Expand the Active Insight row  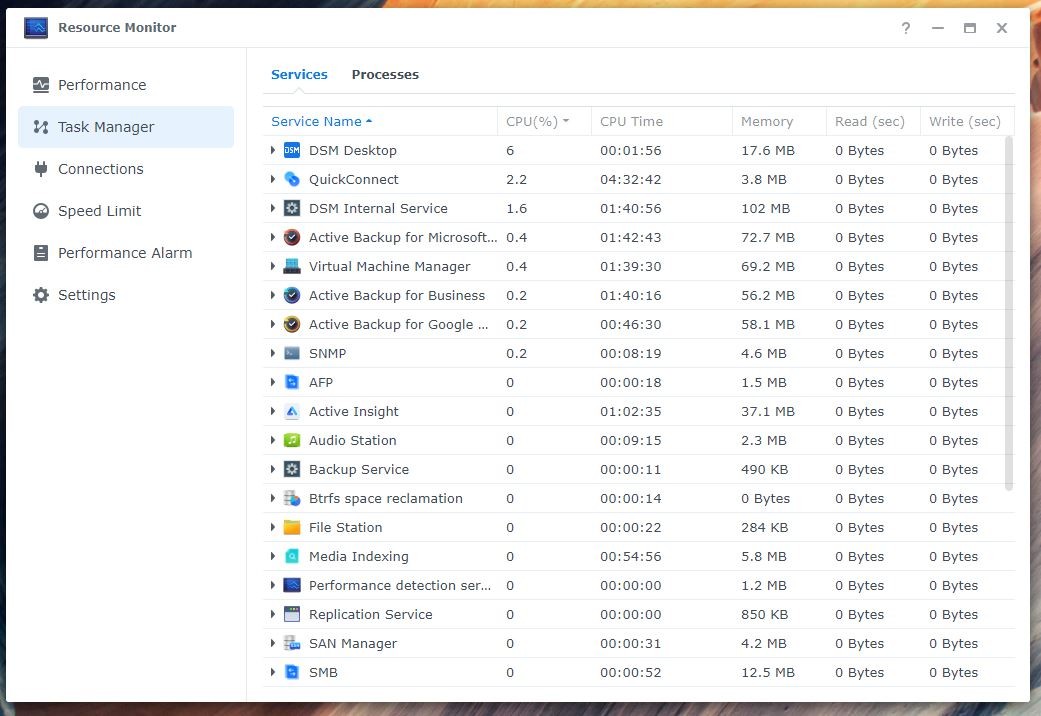[x=273, y=411]
